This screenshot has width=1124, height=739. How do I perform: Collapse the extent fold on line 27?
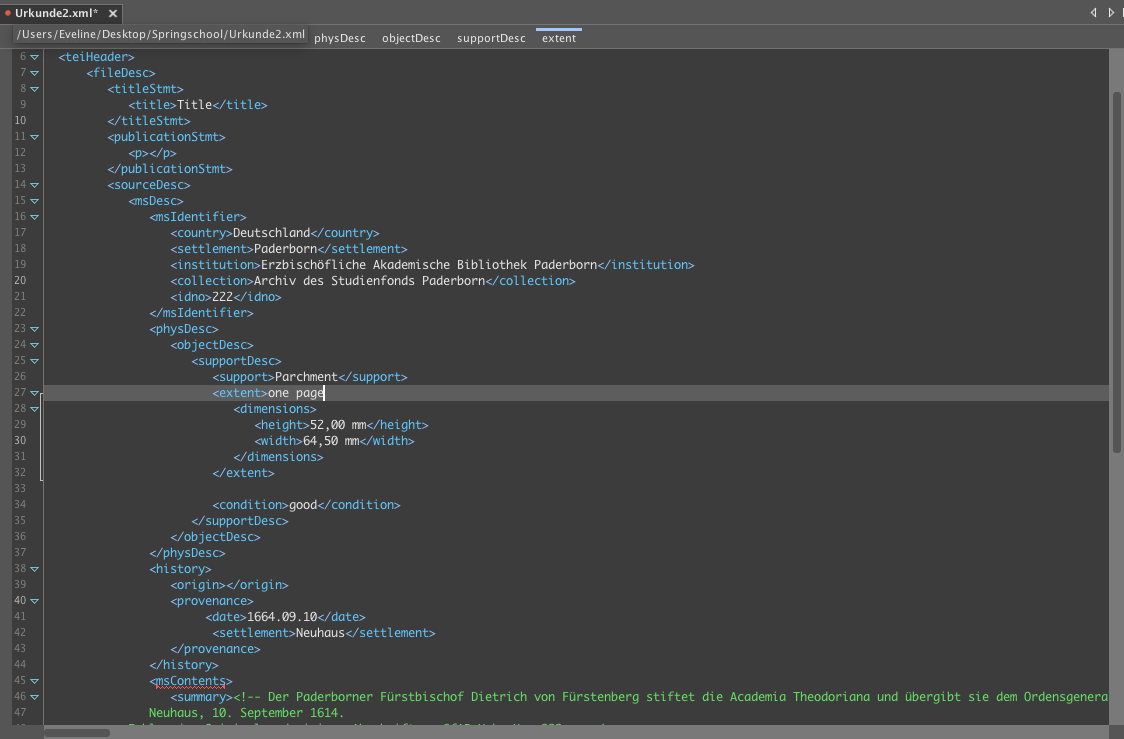coord(34,393)
